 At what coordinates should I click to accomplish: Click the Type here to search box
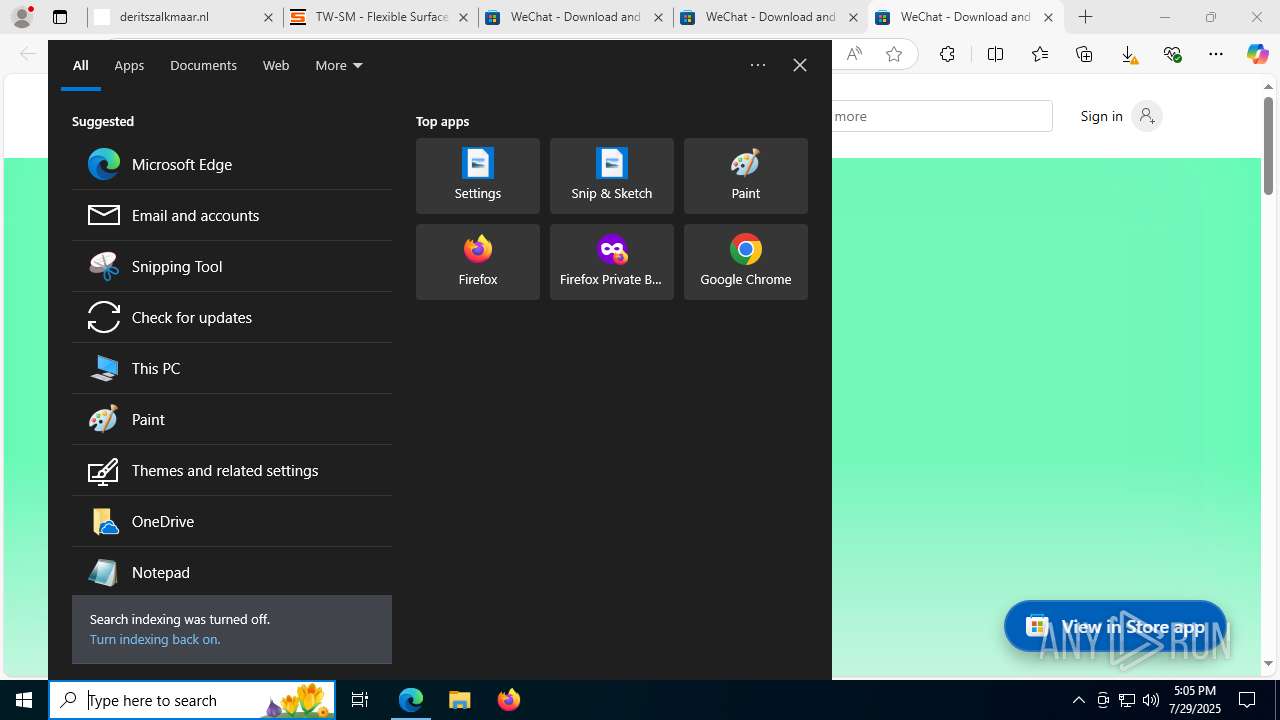pos(193,700)
